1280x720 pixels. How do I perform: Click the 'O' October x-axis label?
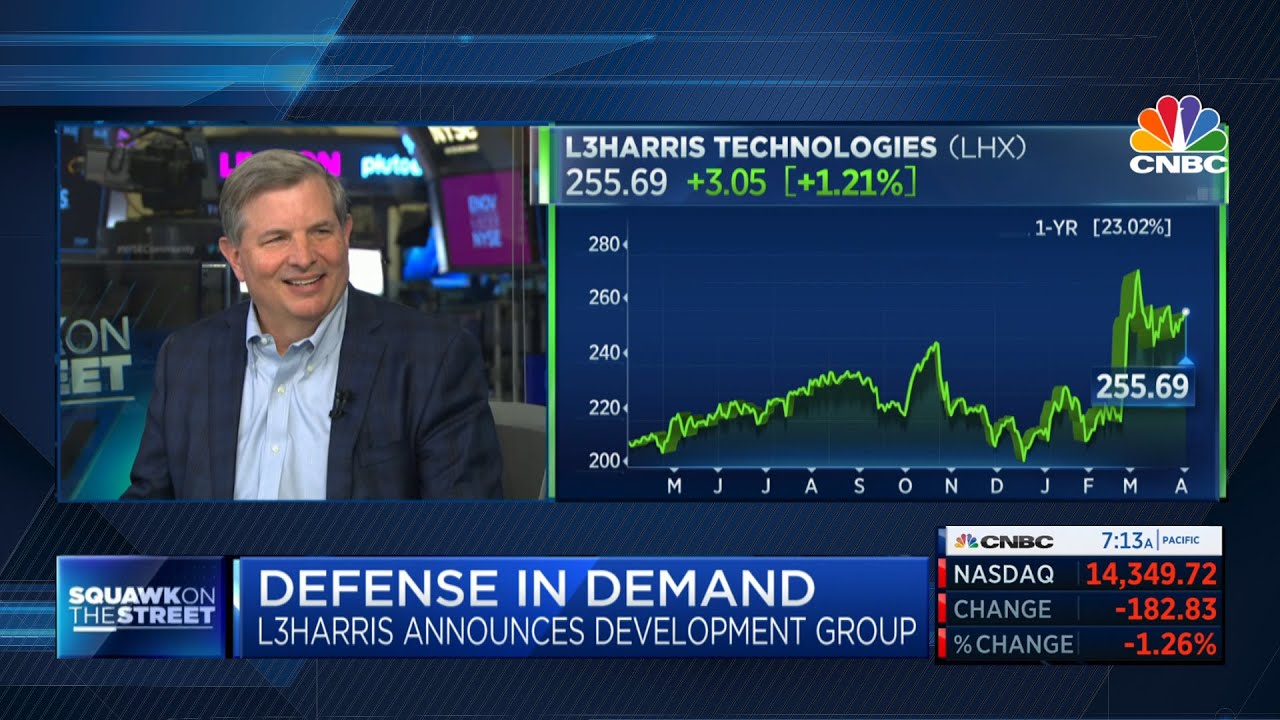(x=905, y=486)
